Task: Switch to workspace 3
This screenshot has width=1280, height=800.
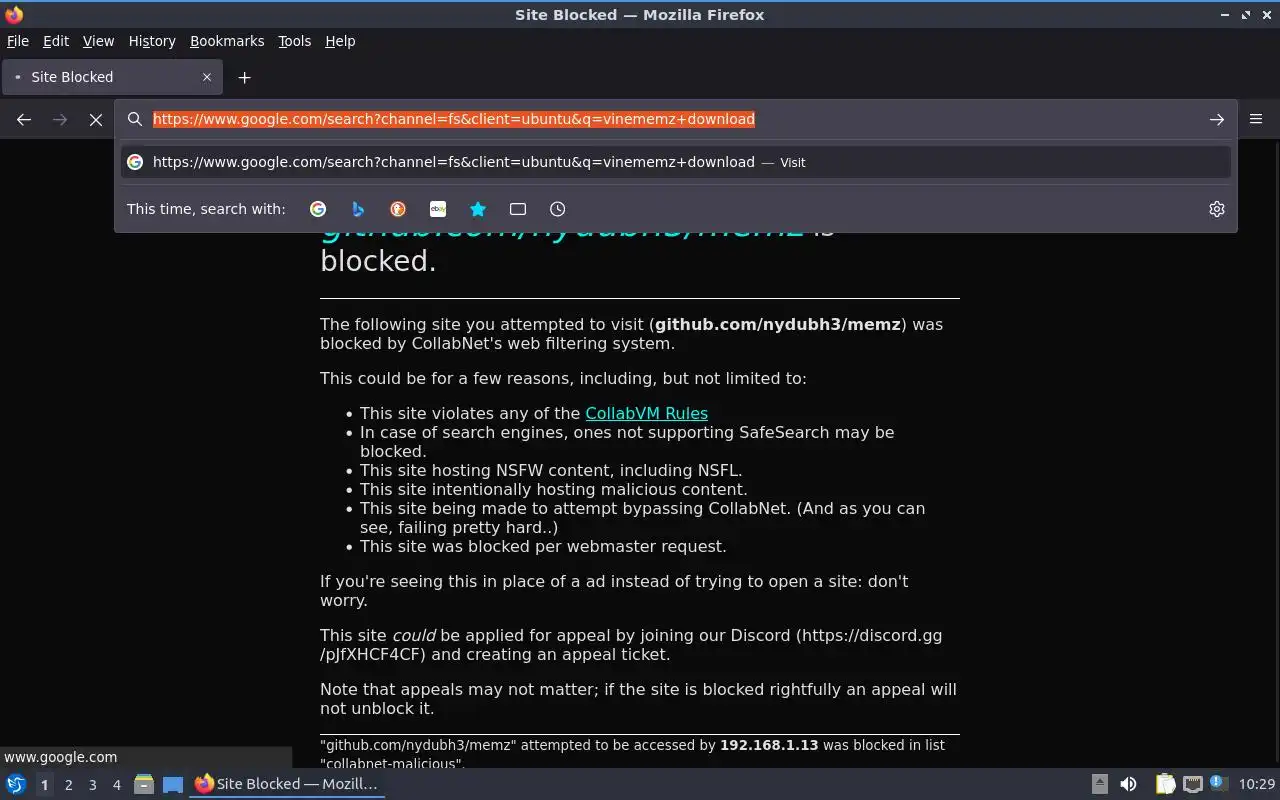Action: 92,785
